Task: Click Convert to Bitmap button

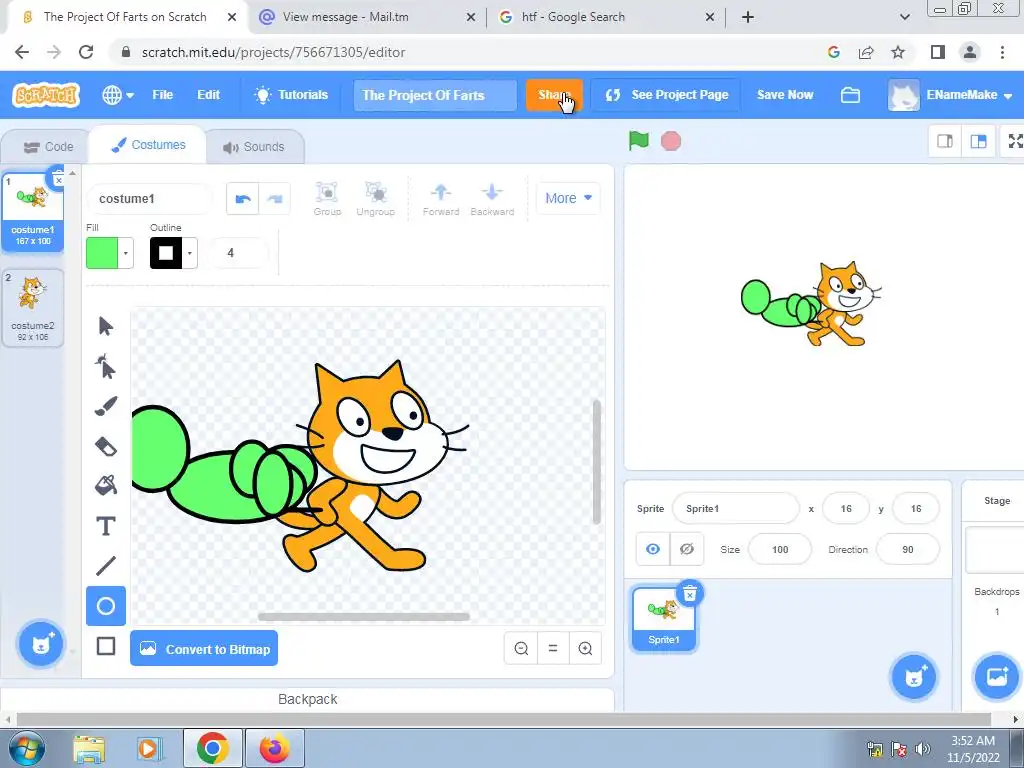Action: click(204, 648)
